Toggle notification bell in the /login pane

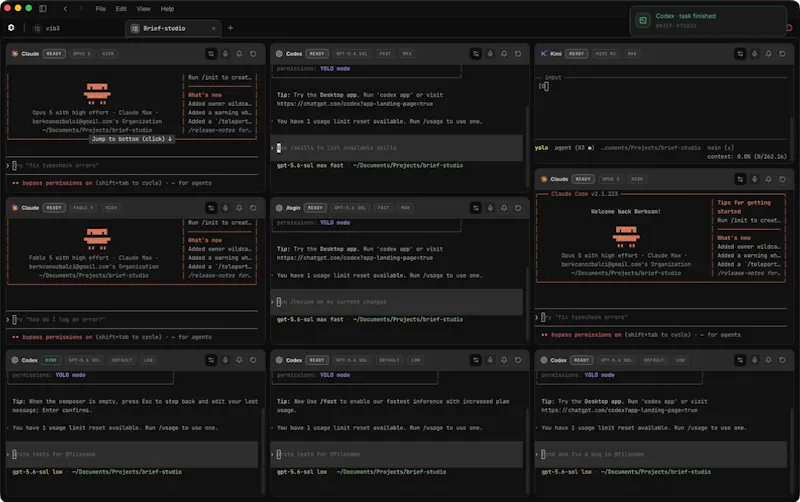click(x=504, y=208)
